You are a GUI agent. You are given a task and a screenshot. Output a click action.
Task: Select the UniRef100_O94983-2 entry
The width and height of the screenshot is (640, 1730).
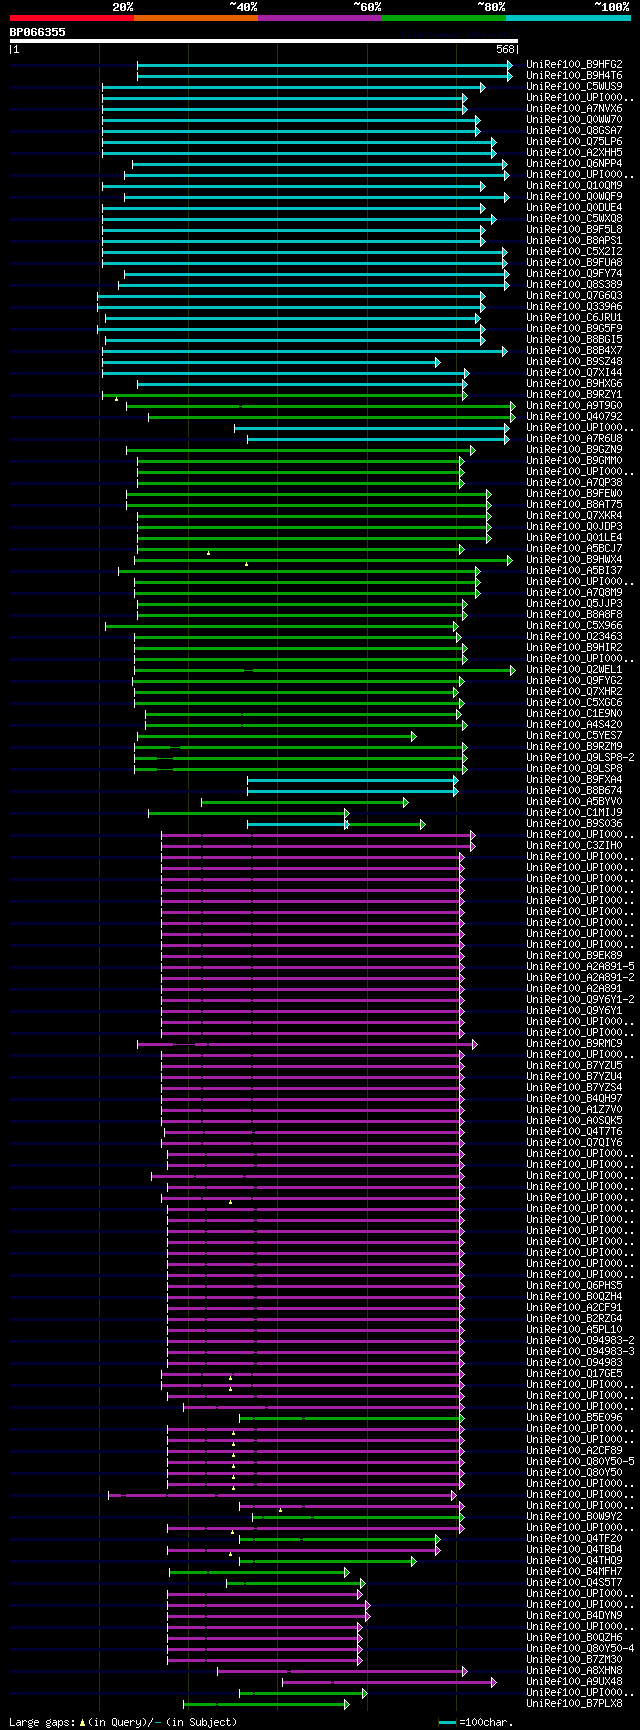[x=580, y=1340]
